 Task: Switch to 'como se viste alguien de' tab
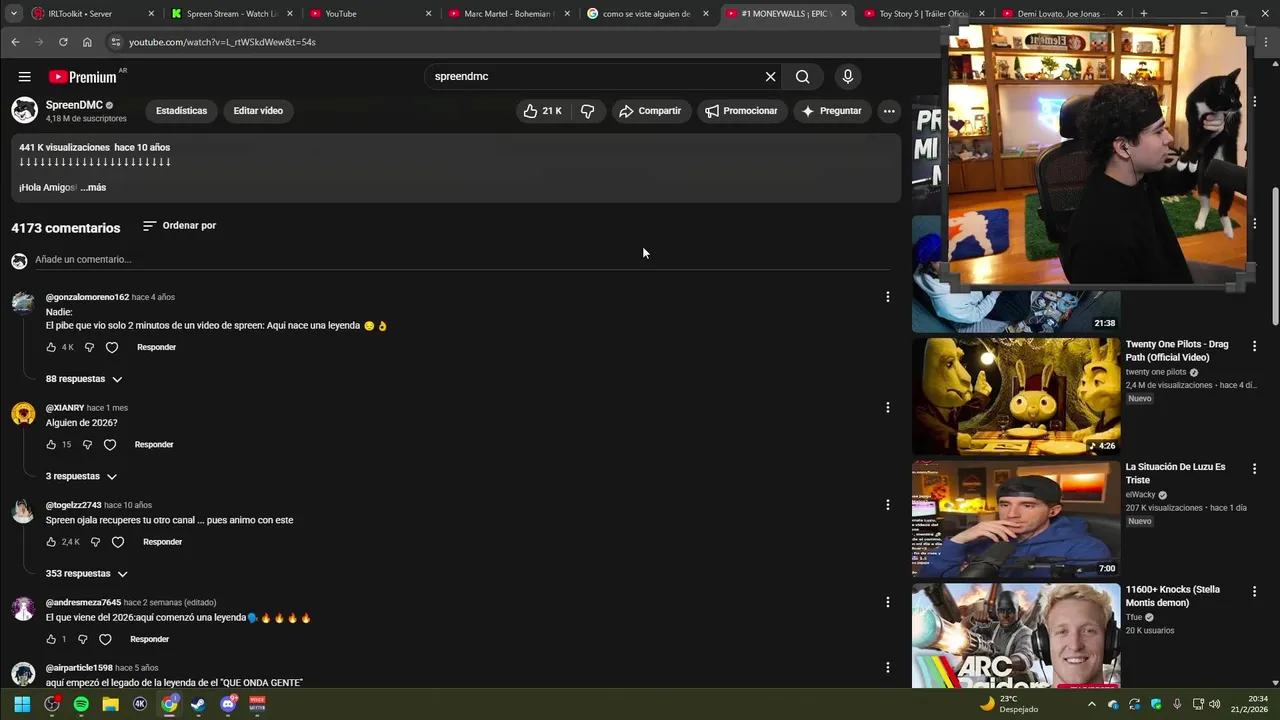point(646,14)
